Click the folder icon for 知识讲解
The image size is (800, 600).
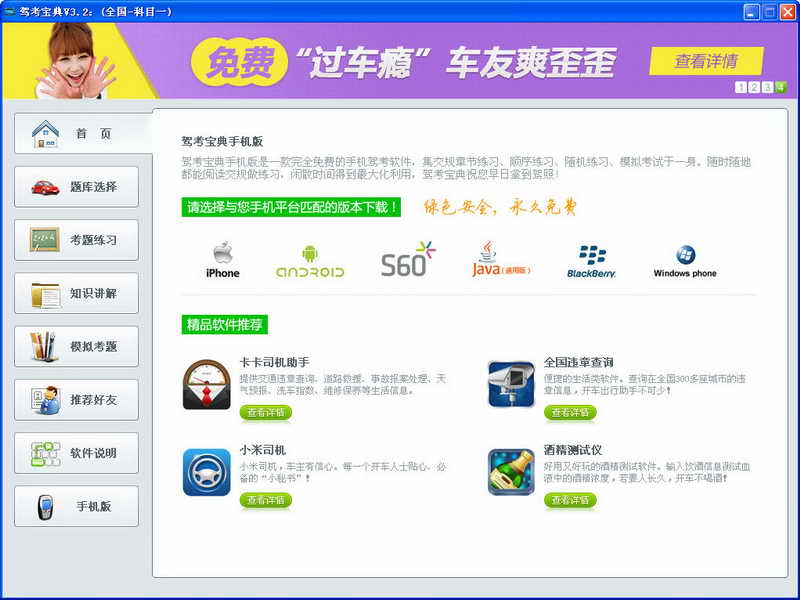tap(45, 294)
